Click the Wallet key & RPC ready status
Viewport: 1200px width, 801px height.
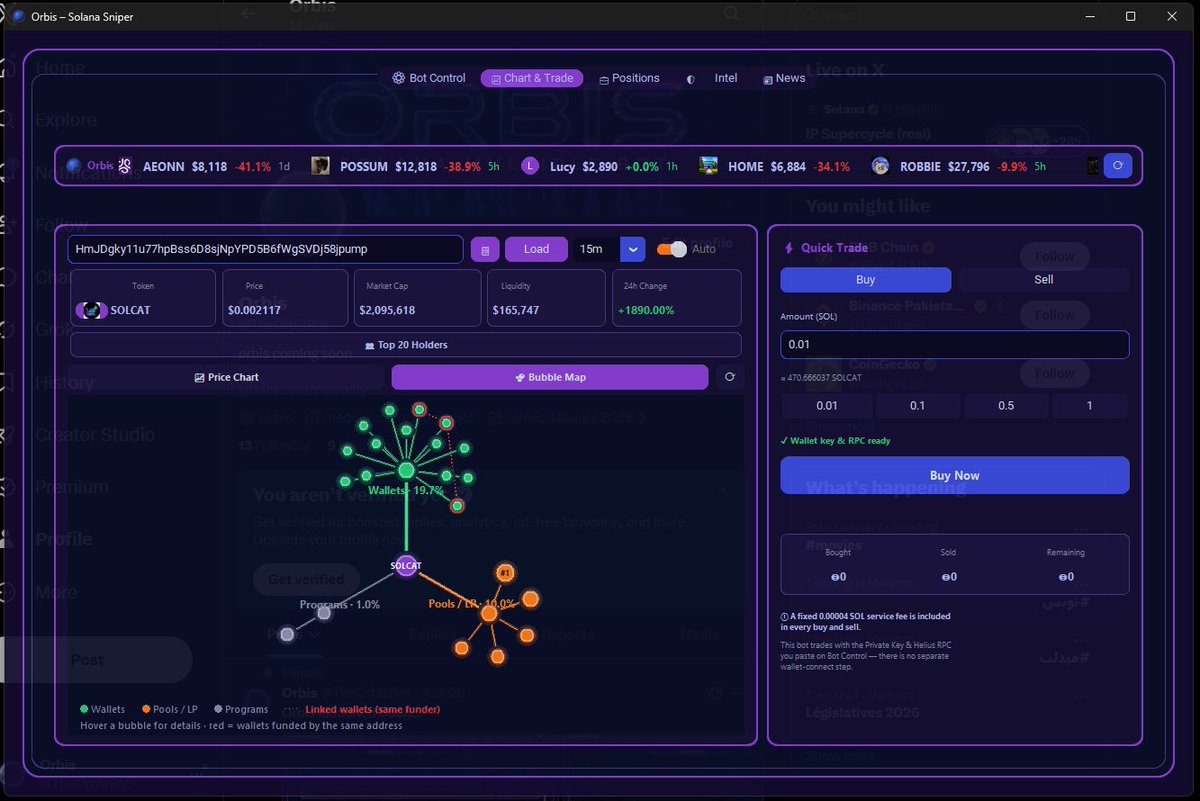(x=836, y=440)
